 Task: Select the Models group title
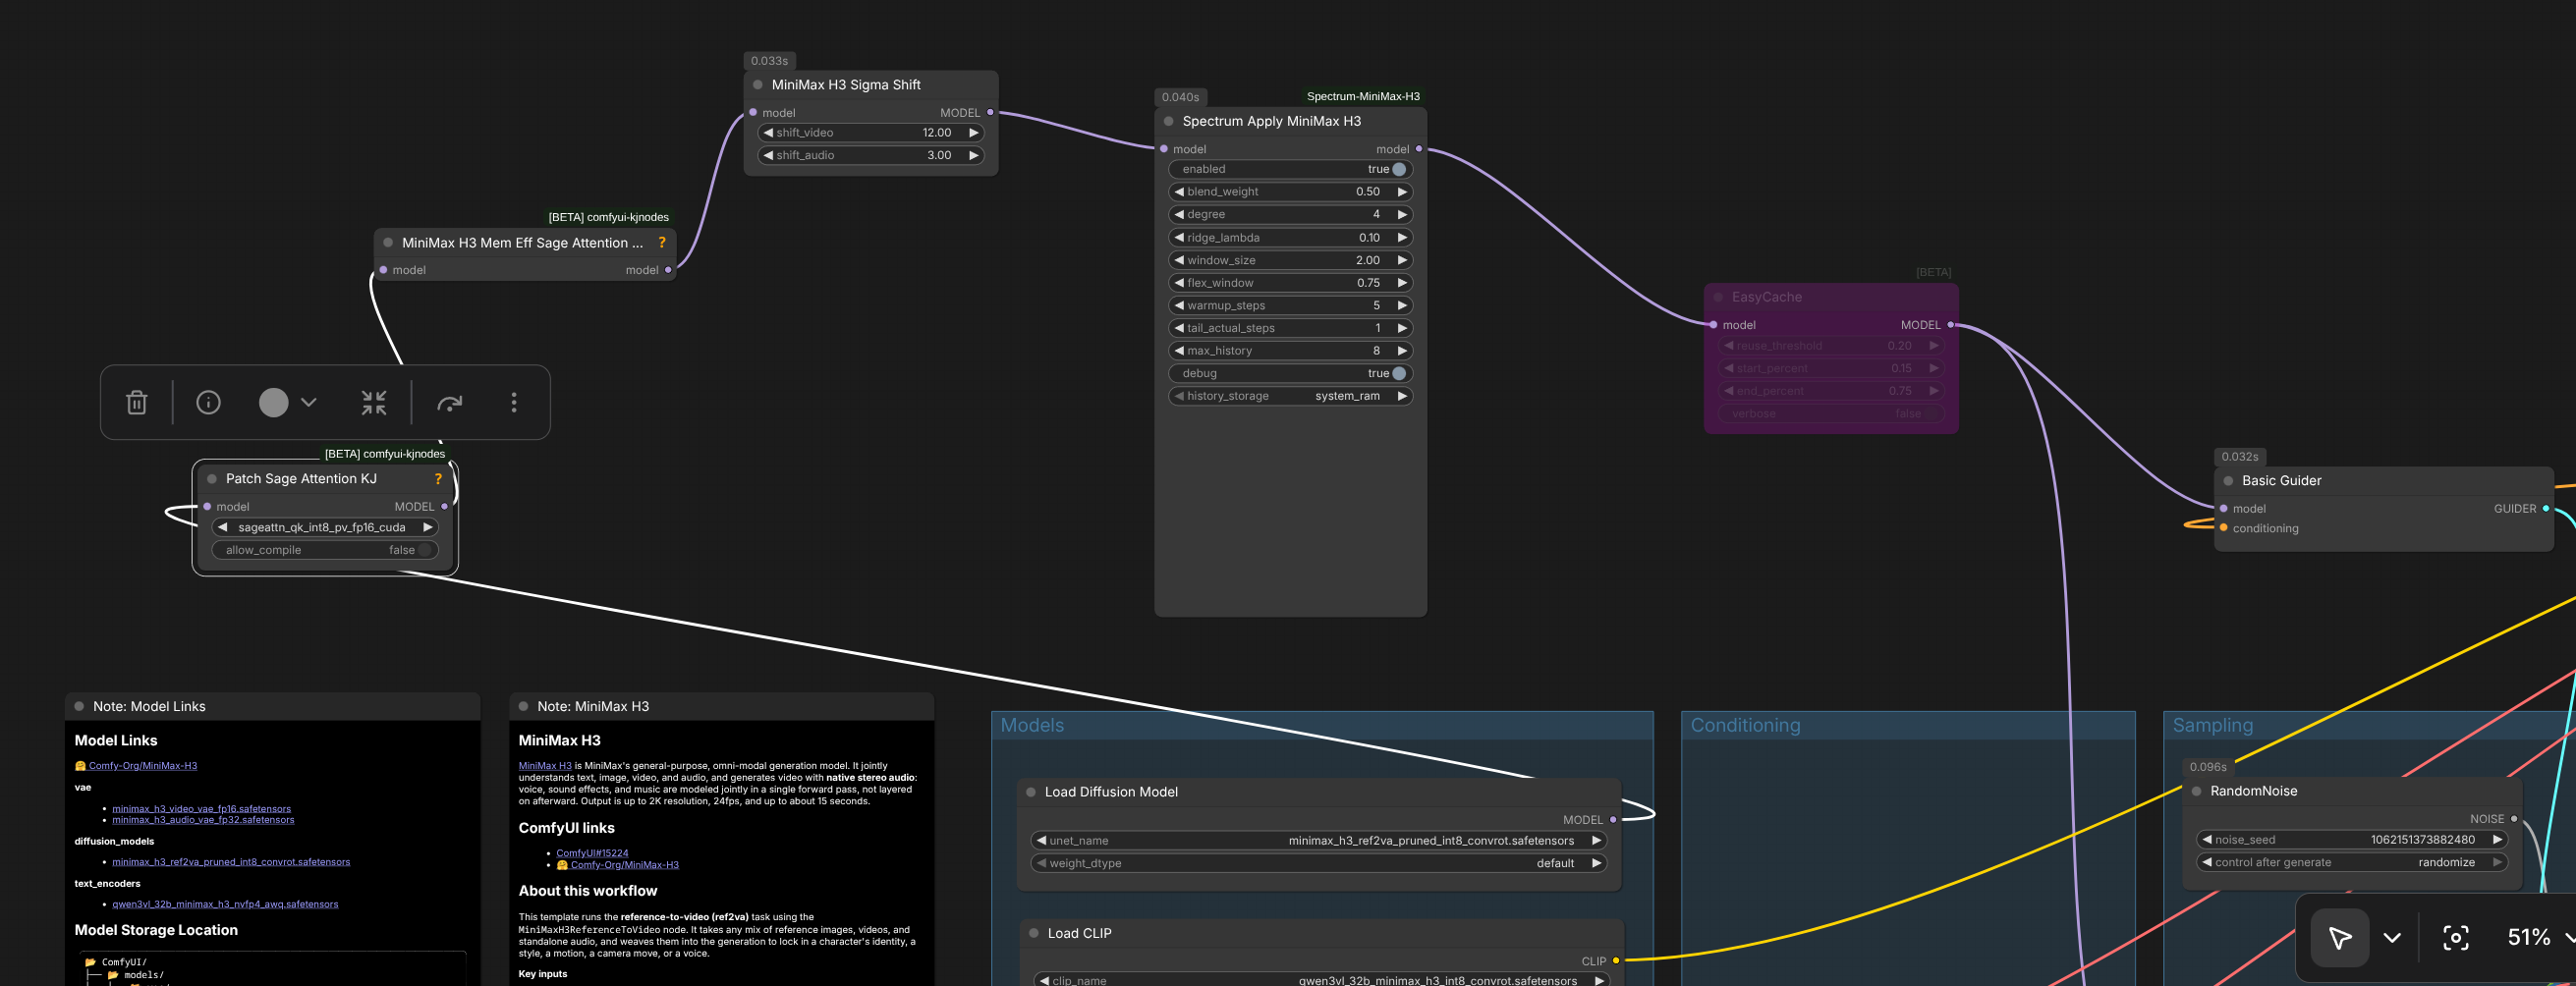pyautogui.click(x=1032, y=725)
